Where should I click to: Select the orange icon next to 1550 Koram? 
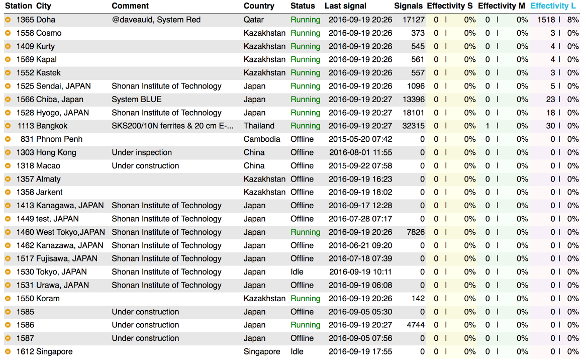coord(7,299)
